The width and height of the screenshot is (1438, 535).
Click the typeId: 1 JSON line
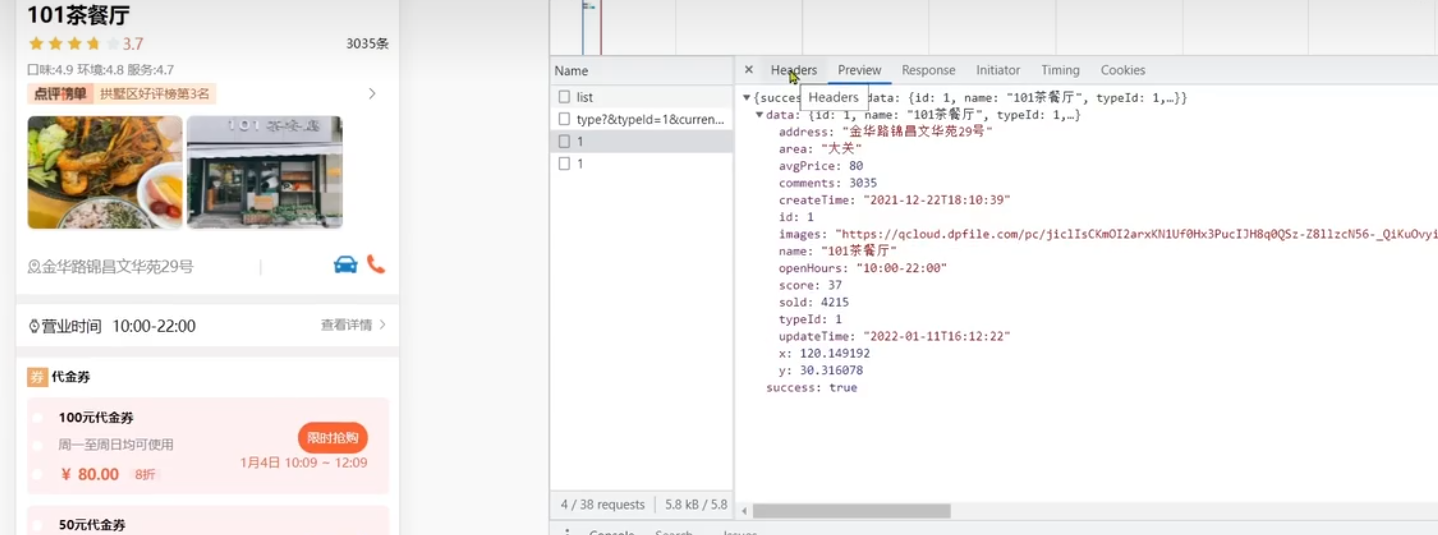click(811, 319)
